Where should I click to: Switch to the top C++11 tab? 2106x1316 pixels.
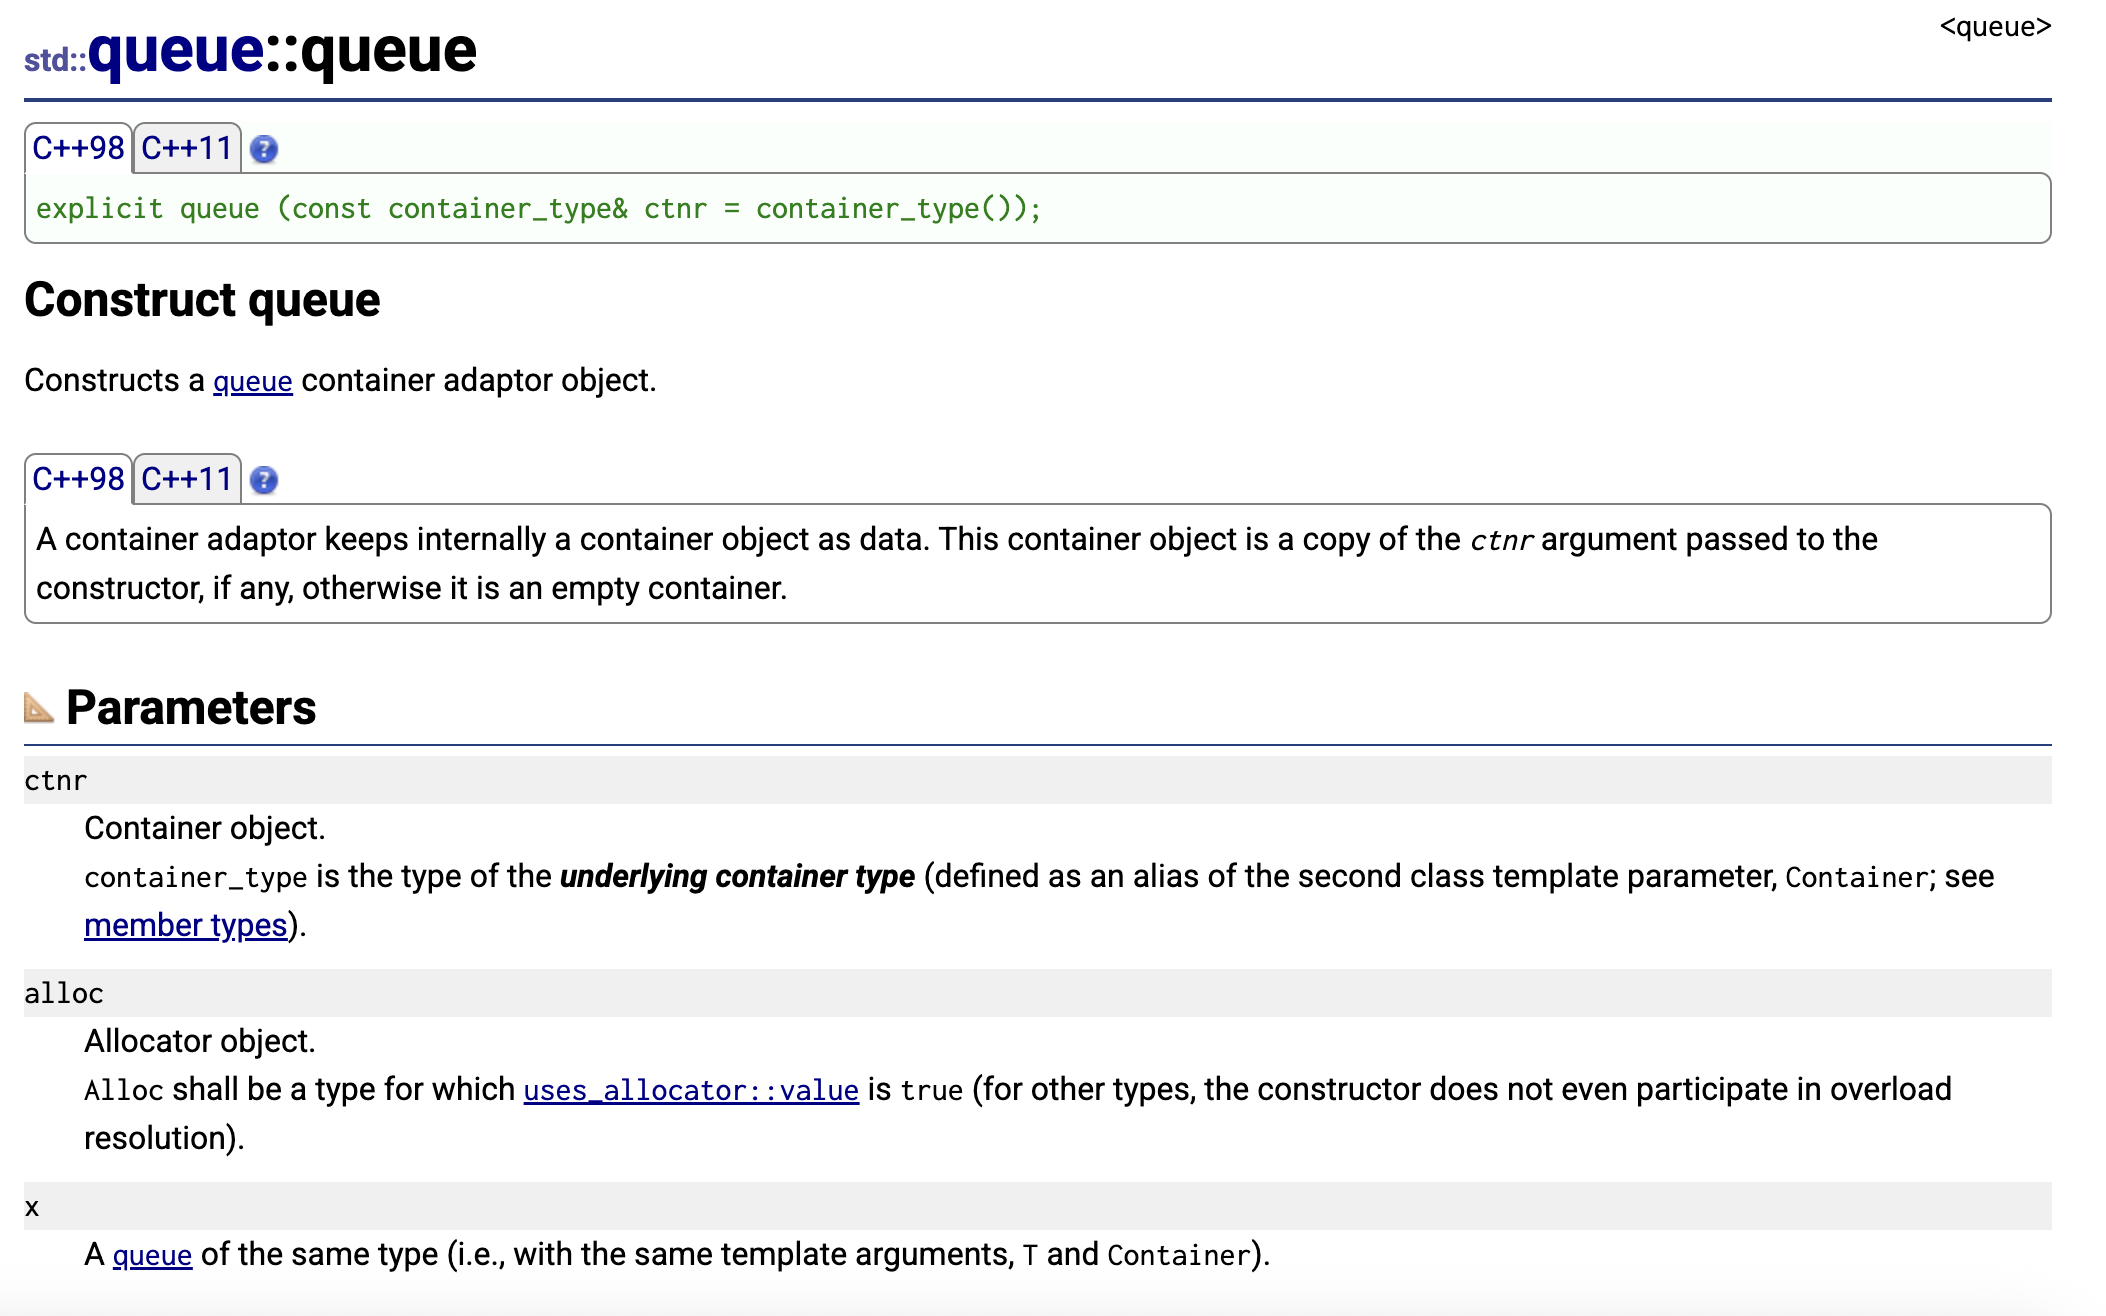pyautogui.click(x=187, y=149)
